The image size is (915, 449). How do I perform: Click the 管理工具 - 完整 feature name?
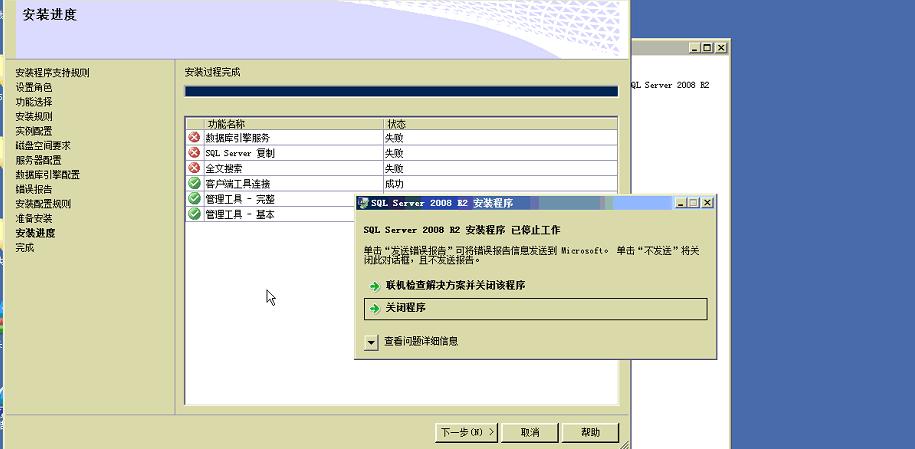pyautogui.click(x=240, y=199)
